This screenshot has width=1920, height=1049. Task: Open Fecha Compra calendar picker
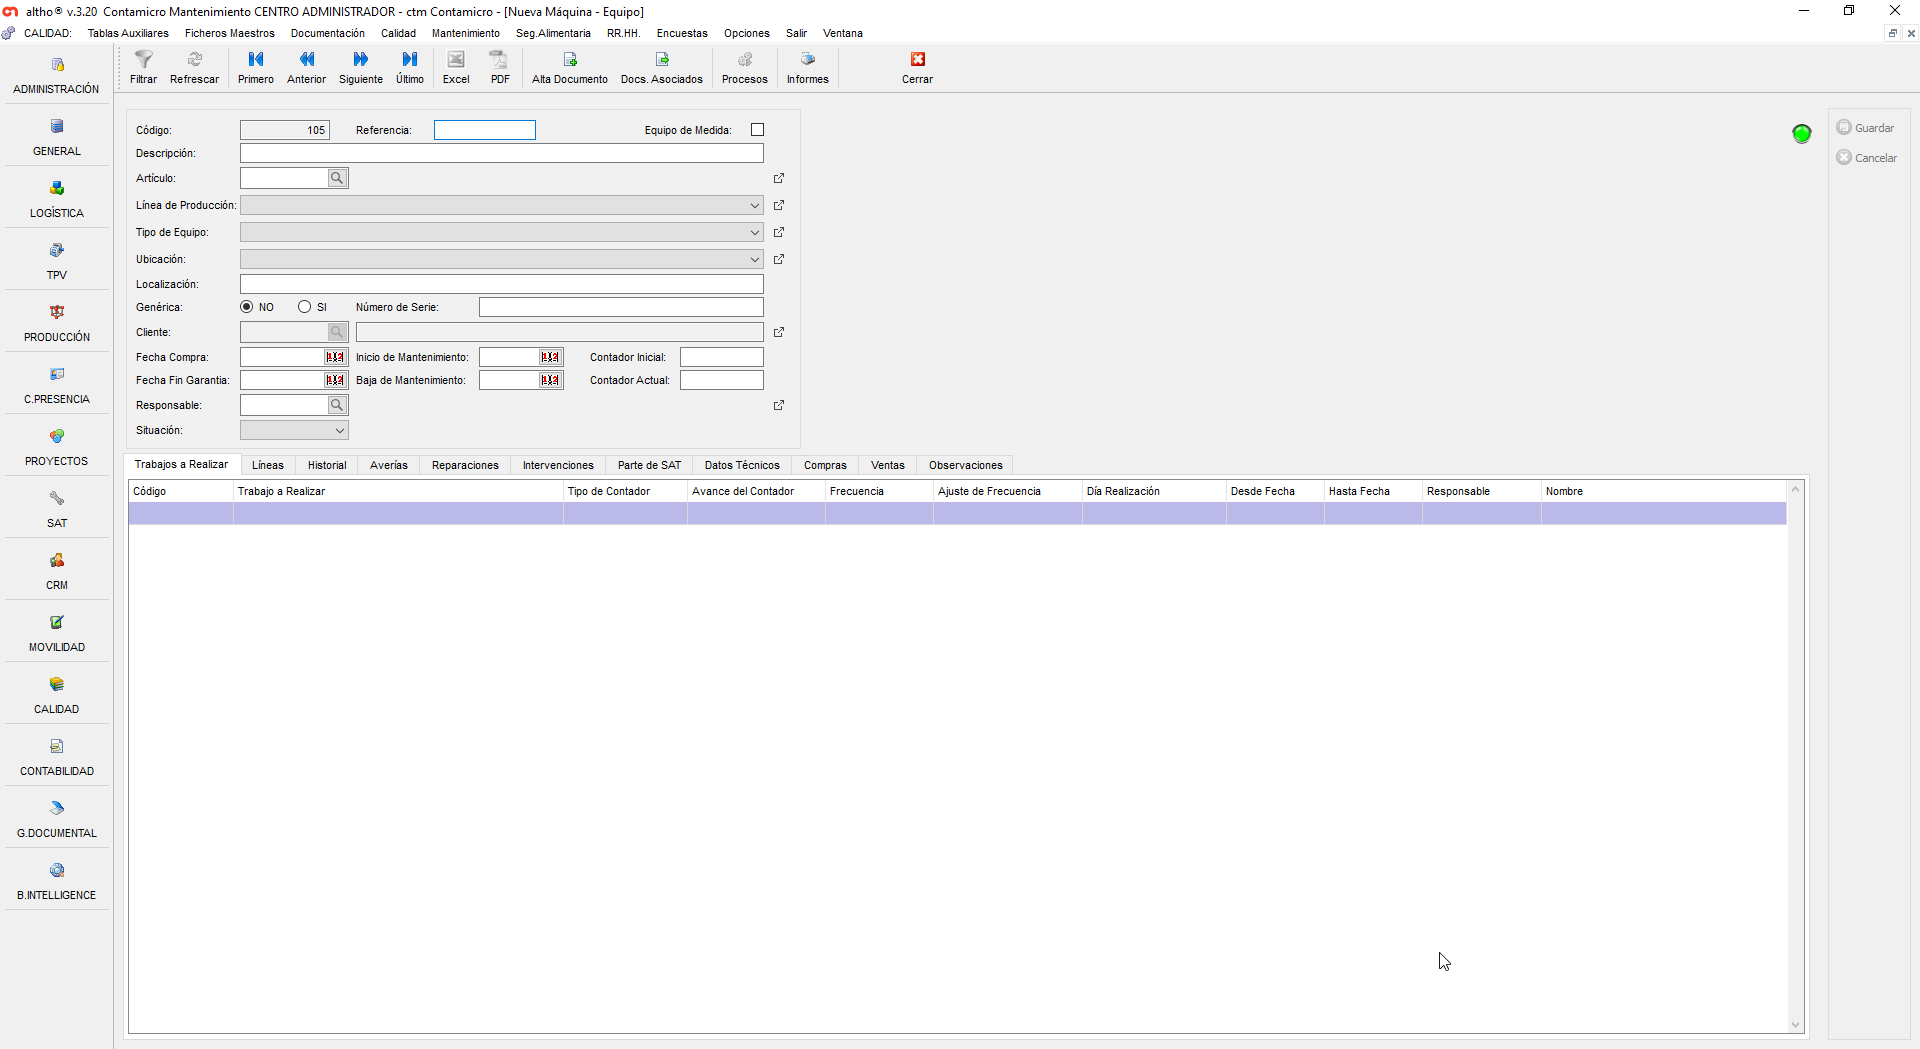pos(335,357)
